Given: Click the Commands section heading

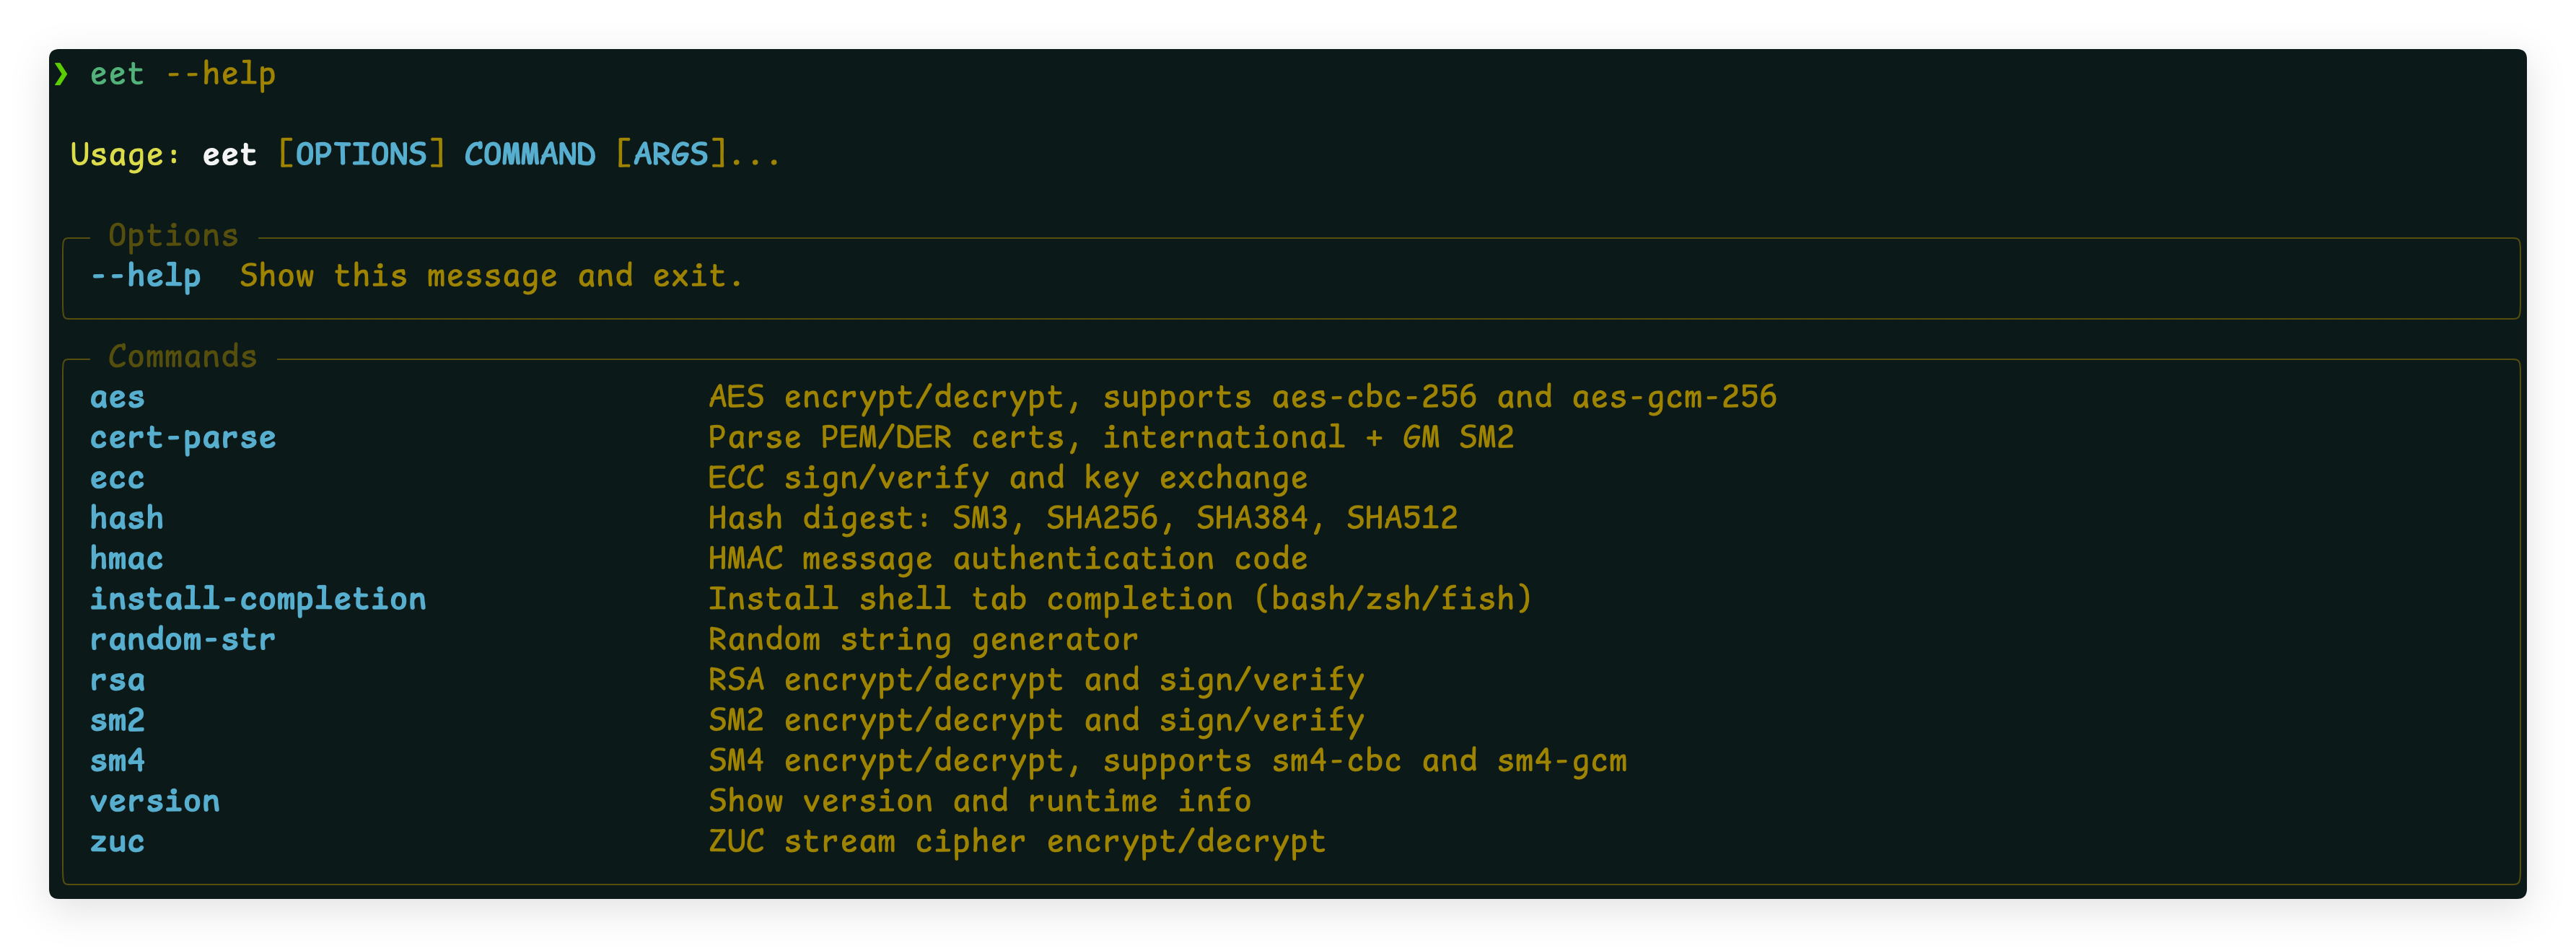Looking at the screenshot, I should (182, 357).
